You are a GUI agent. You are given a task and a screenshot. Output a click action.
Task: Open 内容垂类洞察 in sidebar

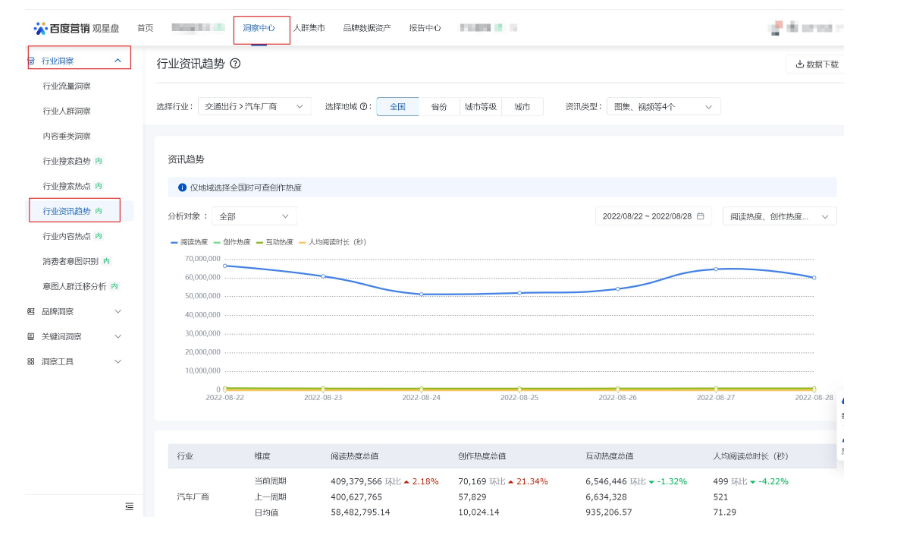click(x=66, y=136)
